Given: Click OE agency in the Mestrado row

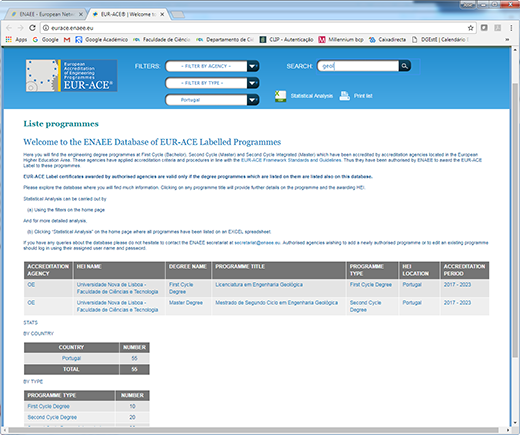Looking at the screenshot, I should point(31,303).
